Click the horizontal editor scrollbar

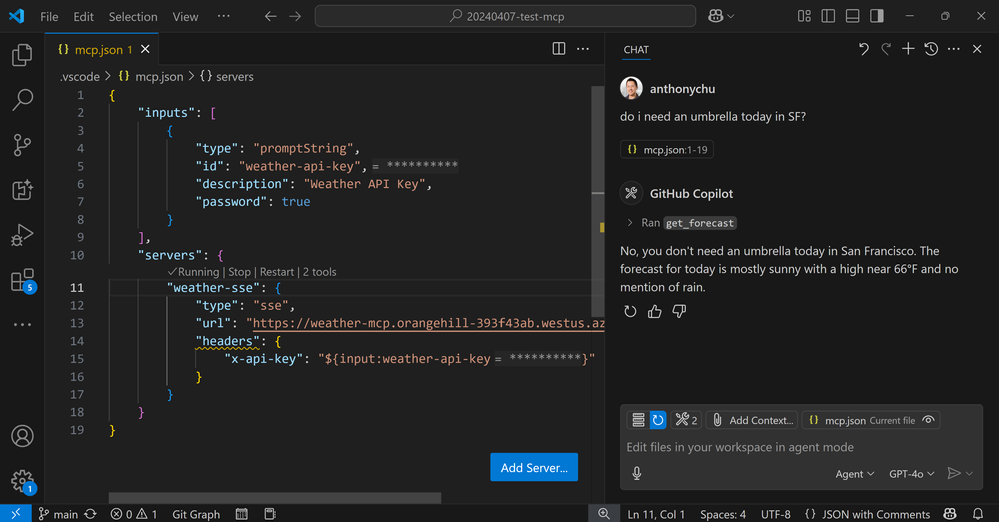(x=275, y=497)
